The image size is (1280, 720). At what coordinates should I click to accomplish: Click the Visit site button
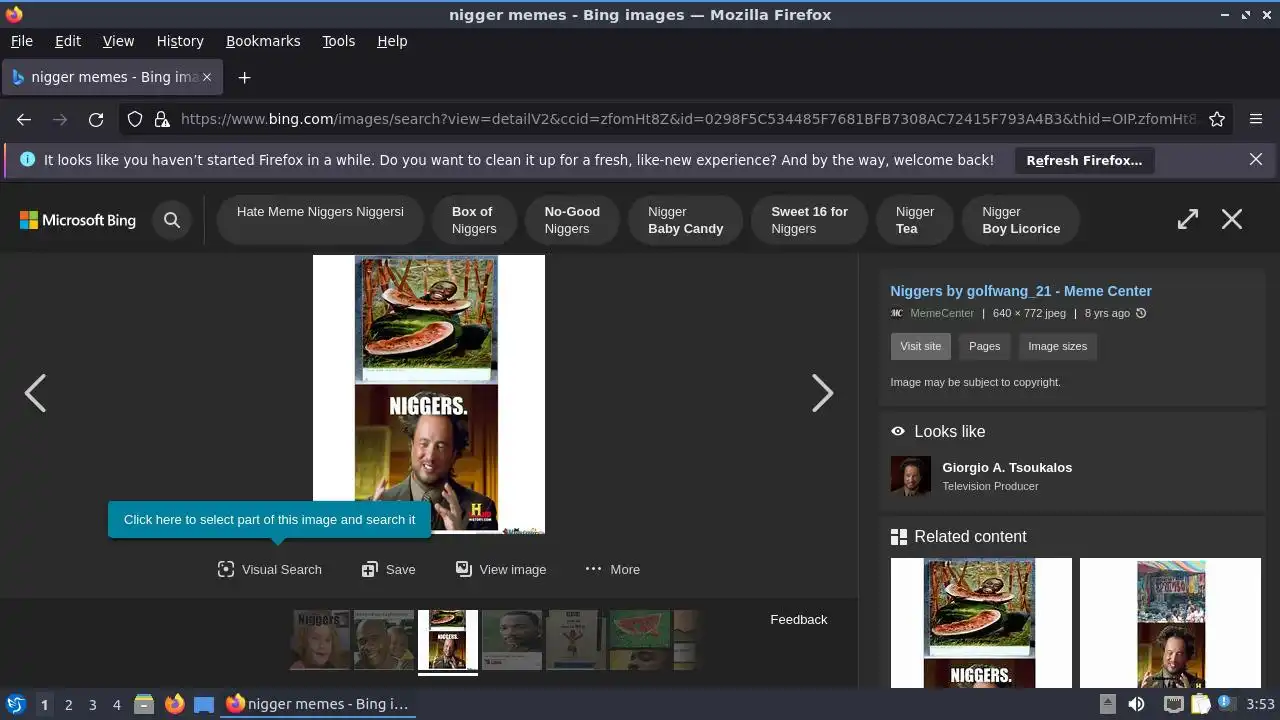[x=920, y=346]
